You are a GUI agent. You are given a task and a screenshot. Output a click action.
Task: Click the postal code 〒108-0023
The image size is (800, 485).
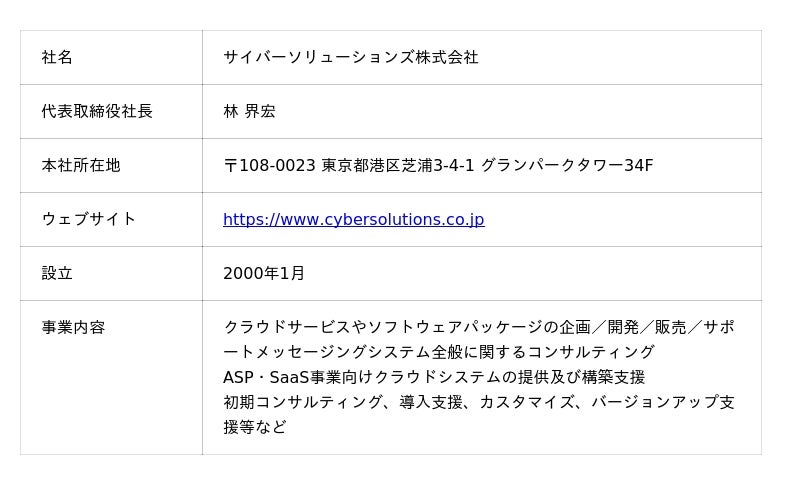(269, 166)
